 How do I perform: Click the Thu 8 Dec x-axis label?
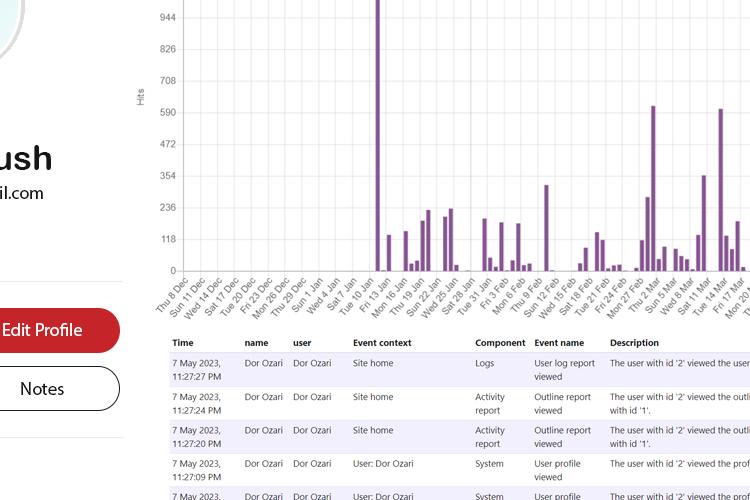172,295
